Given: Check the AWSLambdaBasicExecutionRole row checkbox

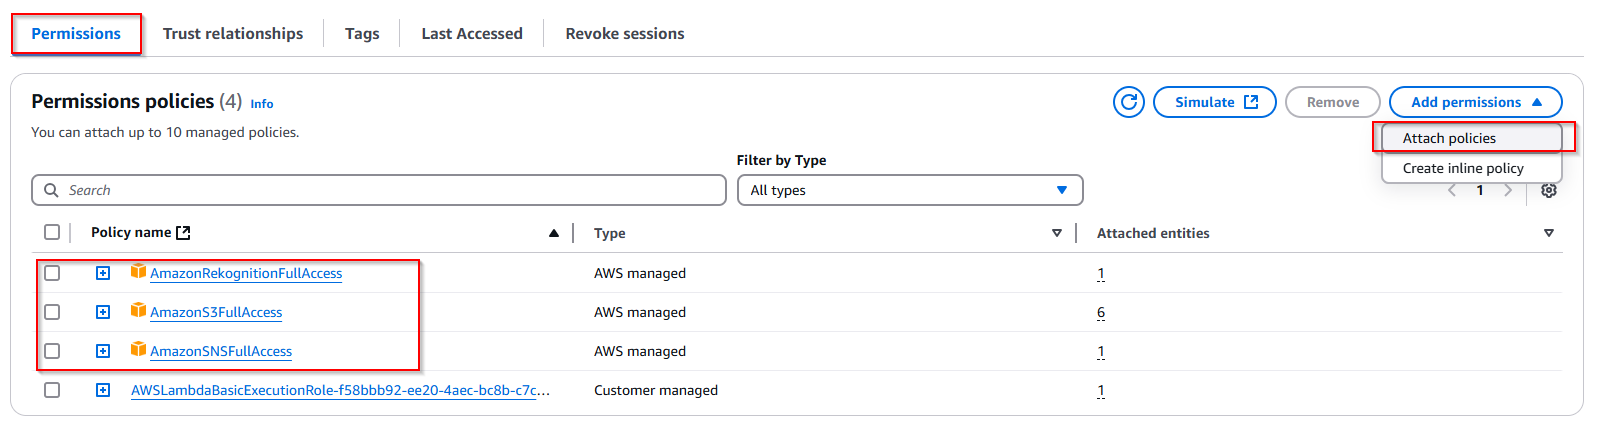Looking at the screenshot, I should click(52, 390).
